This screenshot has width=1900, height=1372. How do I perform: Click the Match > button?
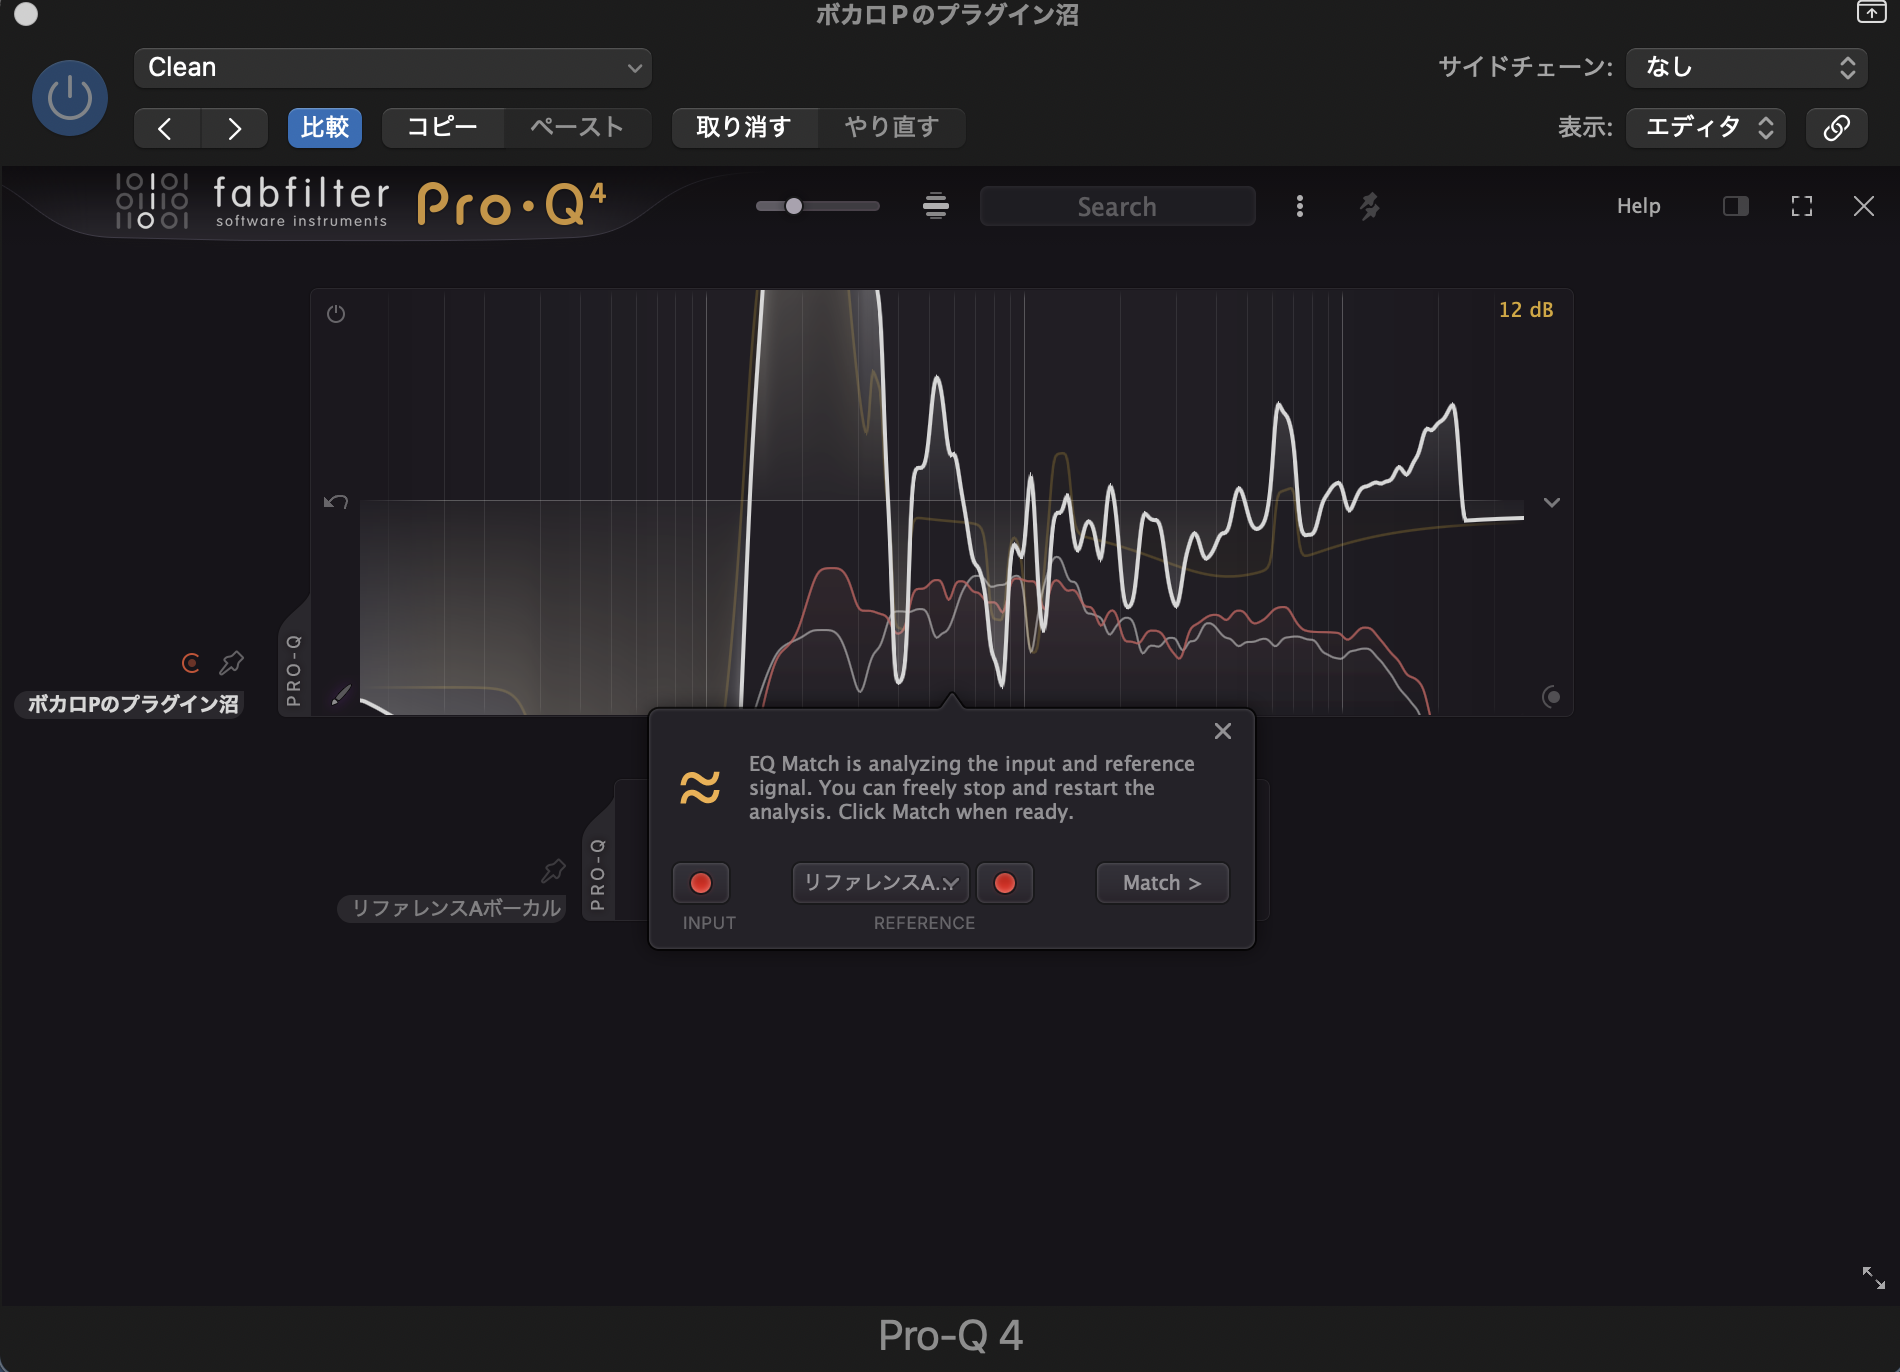pos(1162,883)
